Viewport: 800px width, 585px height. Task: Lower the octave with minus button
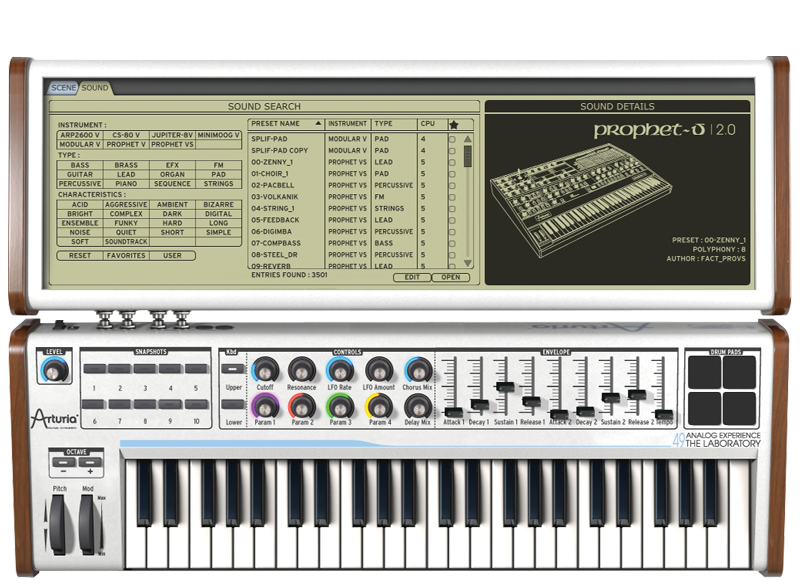64,463
